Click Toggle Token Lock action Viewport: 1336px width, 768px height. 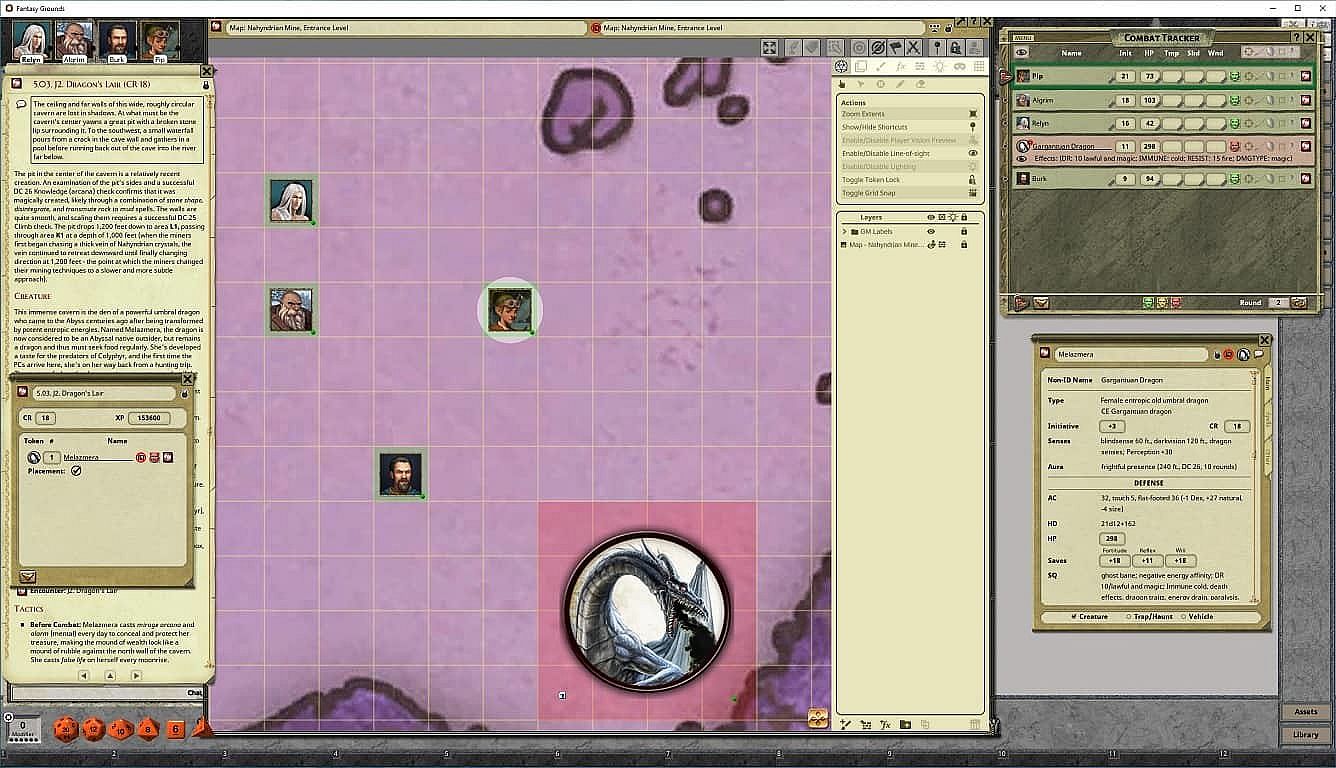pos(909,180)
